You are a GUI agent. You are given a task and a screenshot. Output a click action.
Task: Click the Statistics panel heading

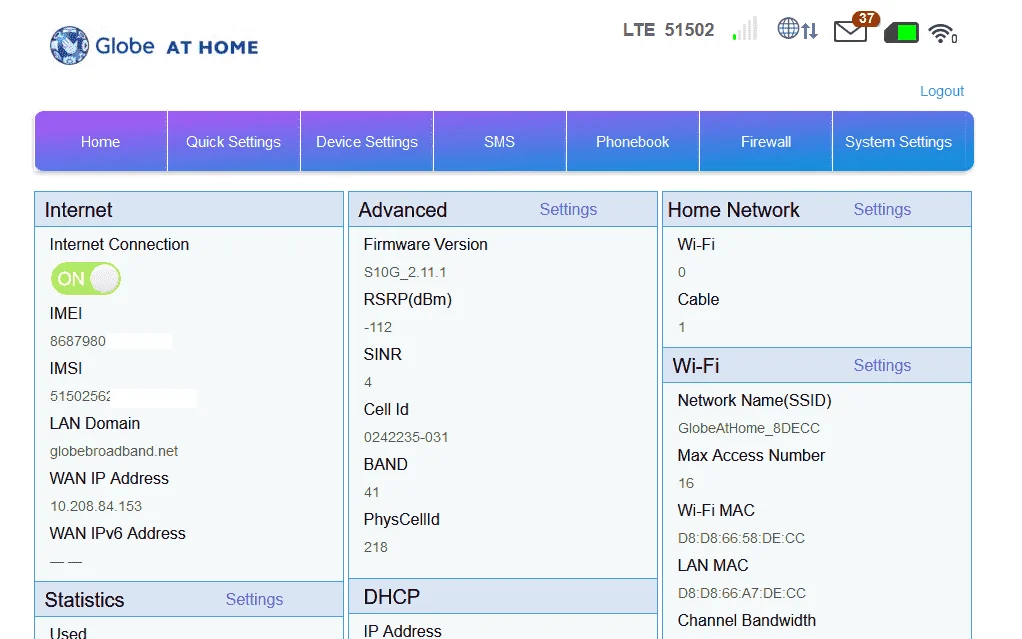(84, 600)
